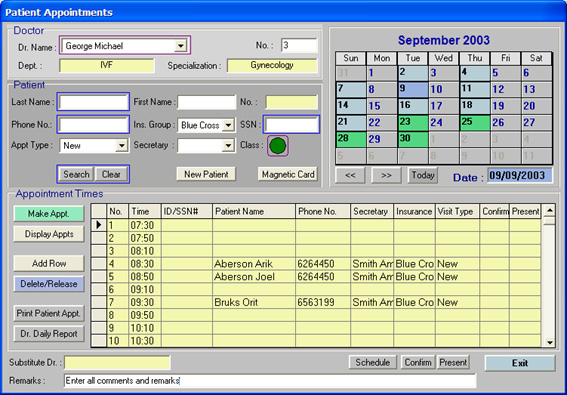567x395 pixels.
Task: Click the IVF department field
Action: coord(107,66)
